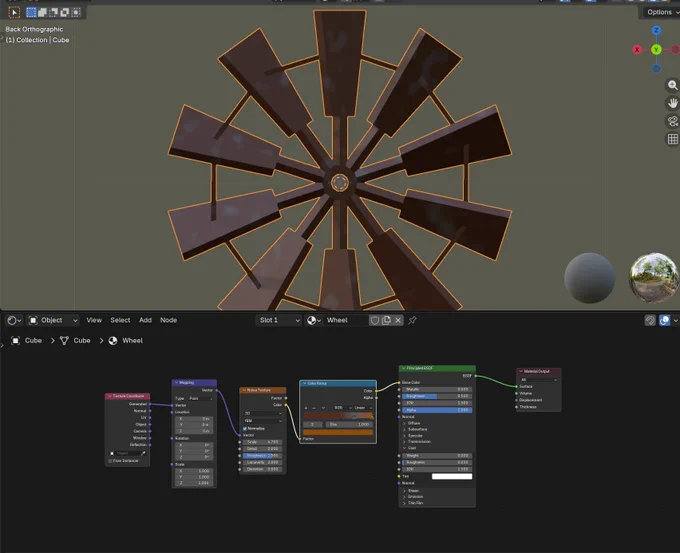Open the All target dropdown in Material Output

tap(539, 380)
